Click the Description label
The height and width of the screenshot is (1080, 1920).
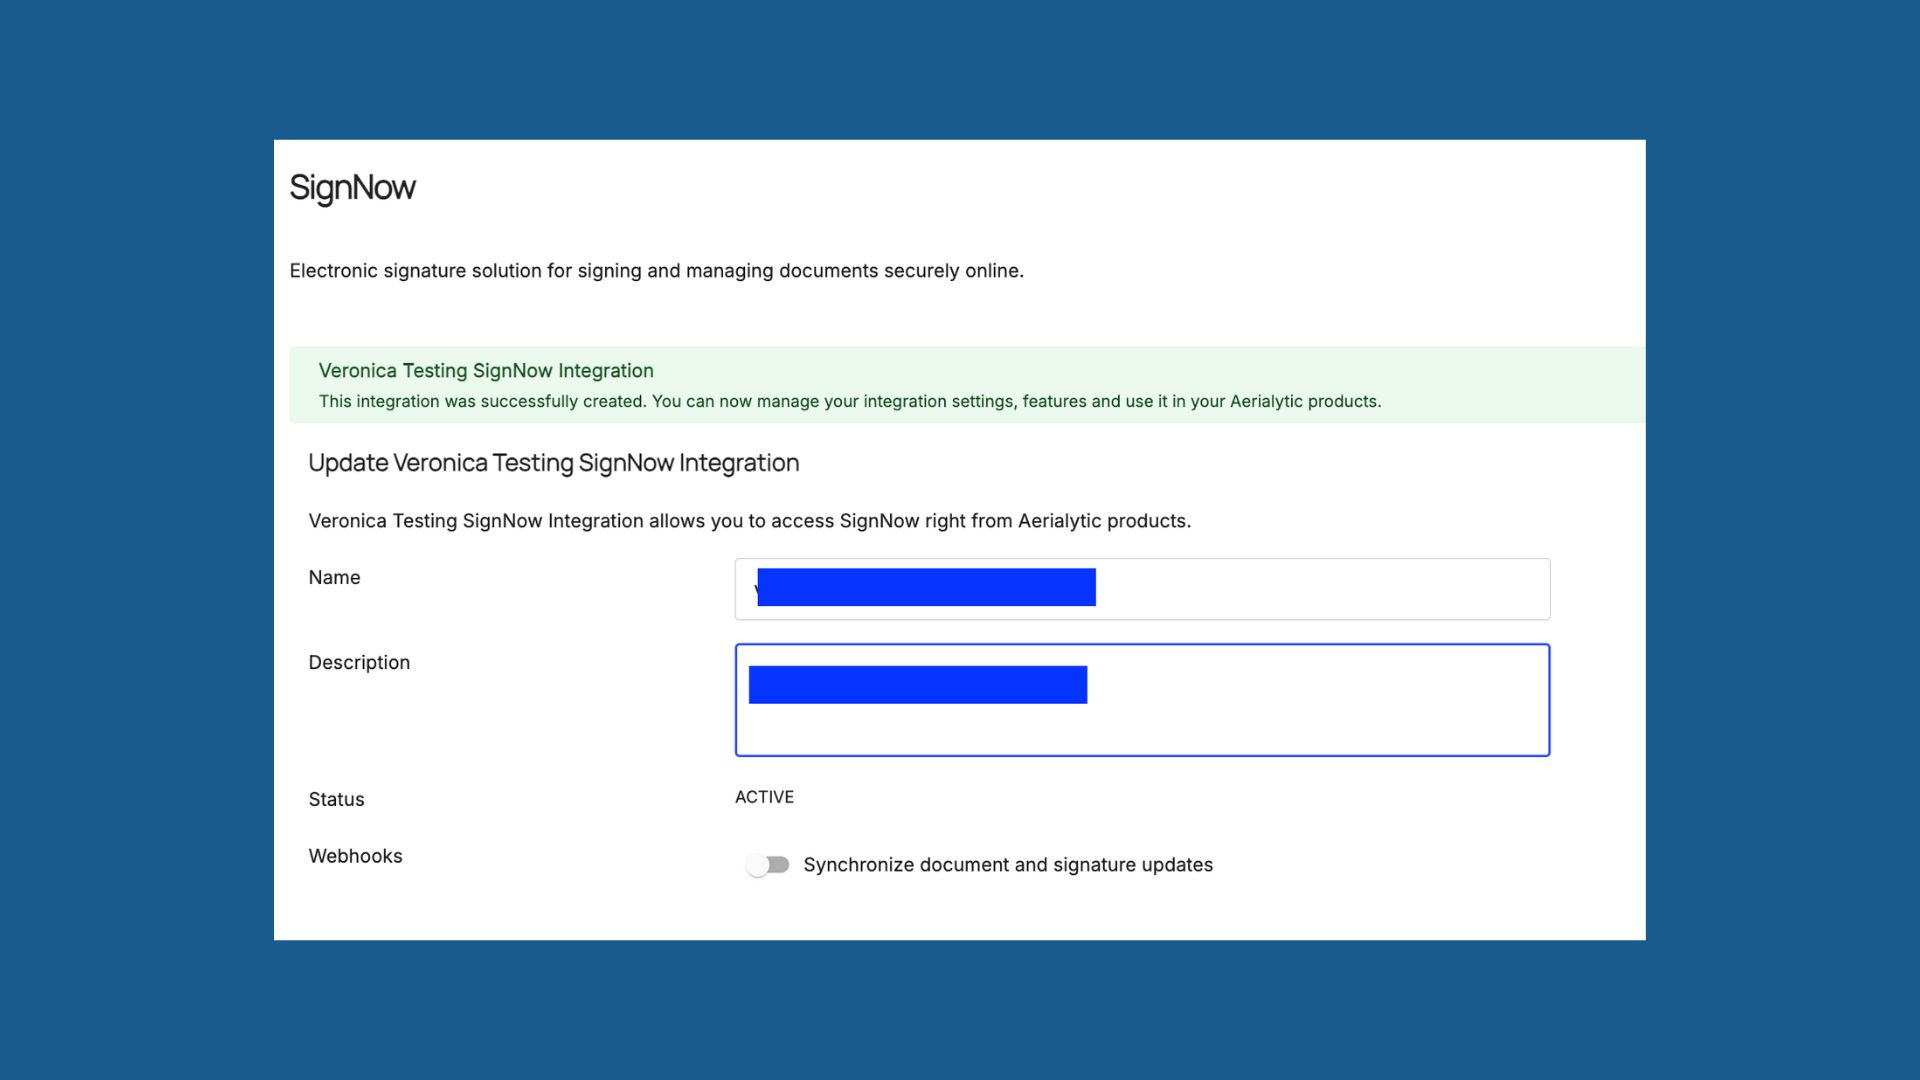(359, 663)
